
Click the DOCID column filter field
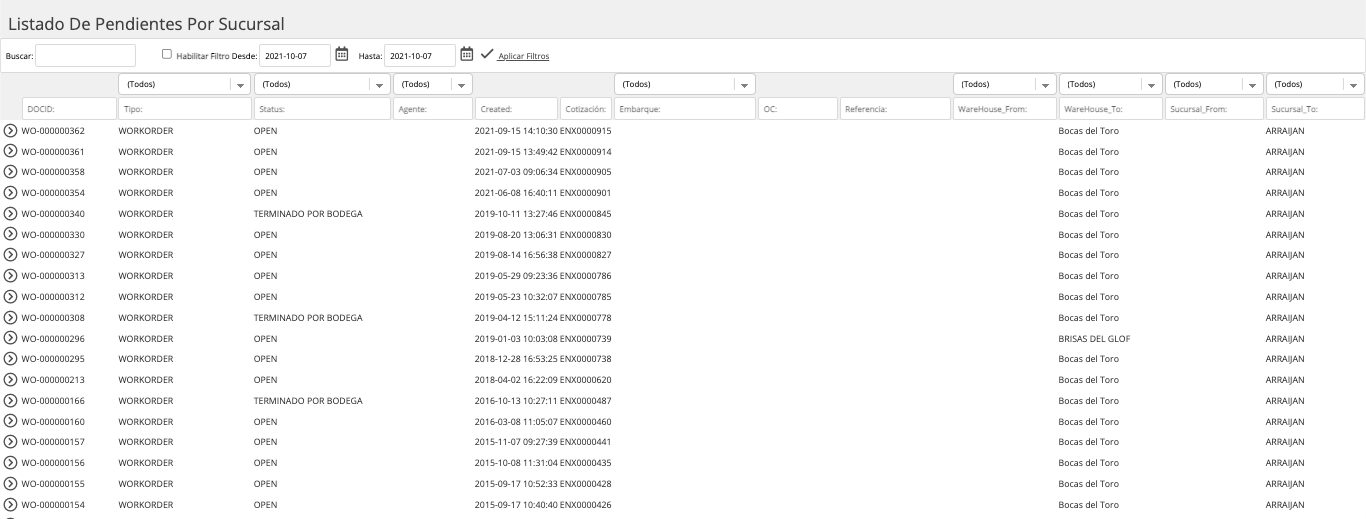[x=69, y=109]
